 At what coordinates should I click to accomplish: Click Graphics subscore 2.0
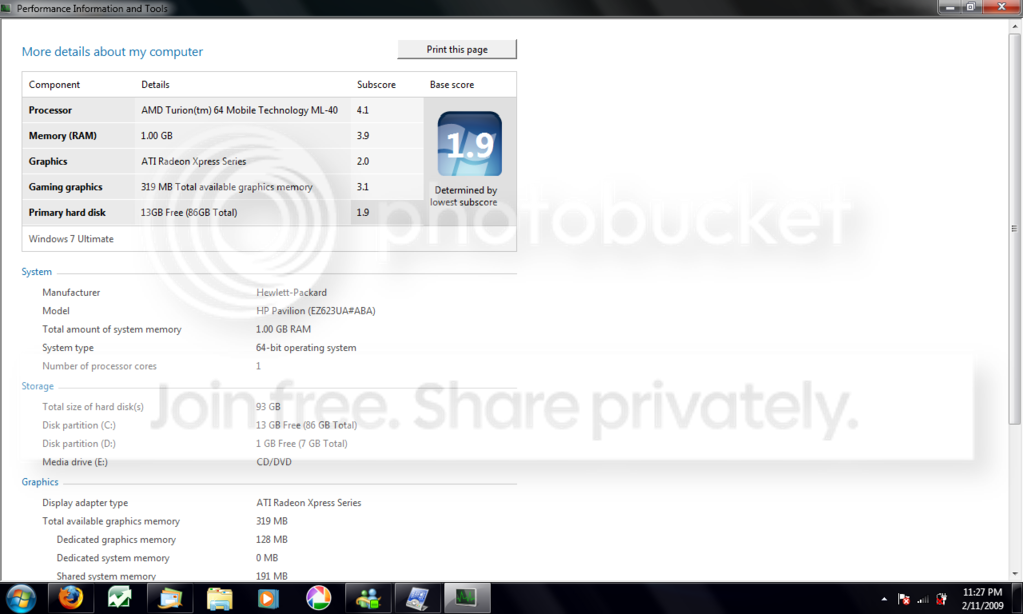point(363,161)
